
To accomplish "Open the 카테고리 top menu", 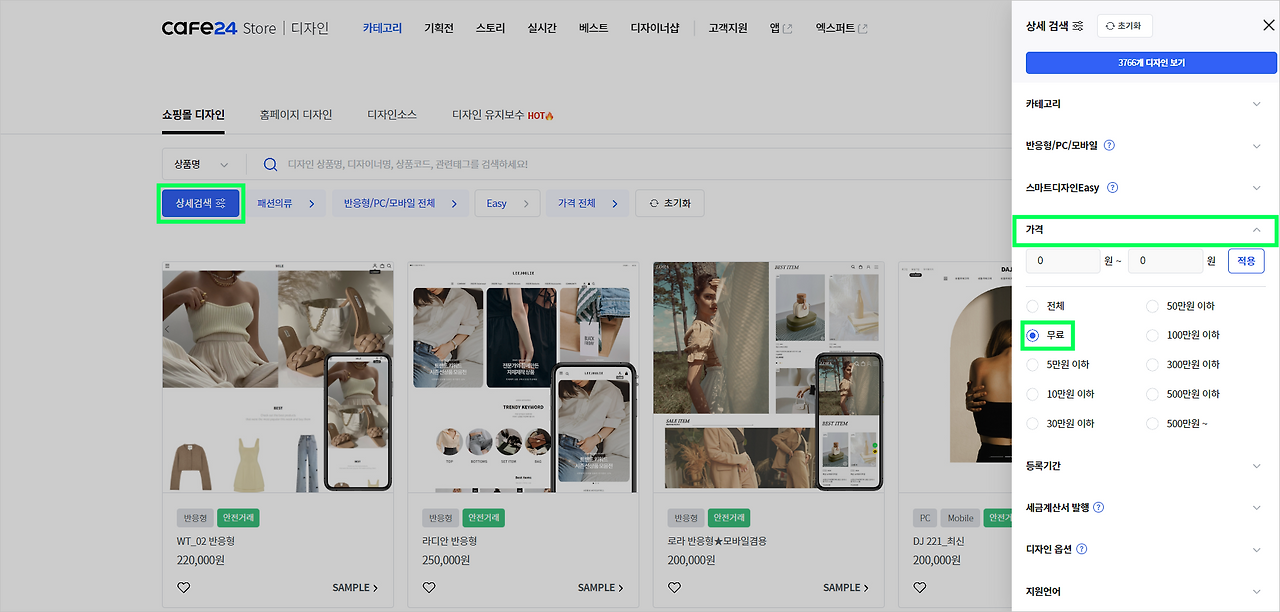I will tap(382, 28).
